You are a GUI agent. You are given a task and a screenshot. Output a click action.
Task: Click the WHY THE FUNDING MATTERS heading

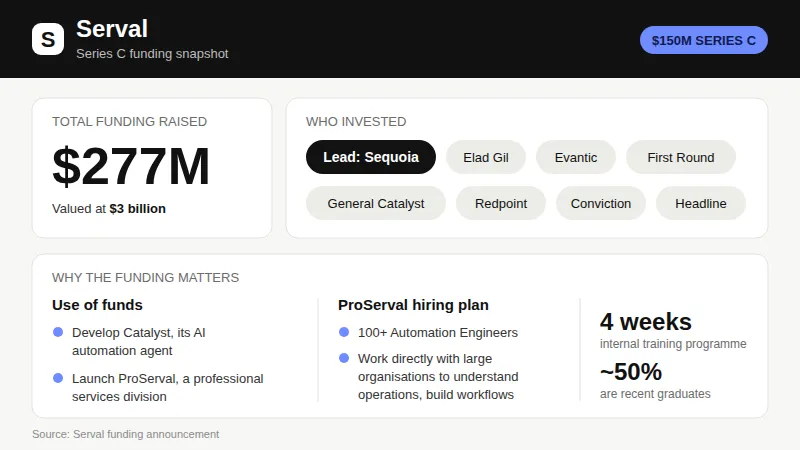click(x=145, y=278)
